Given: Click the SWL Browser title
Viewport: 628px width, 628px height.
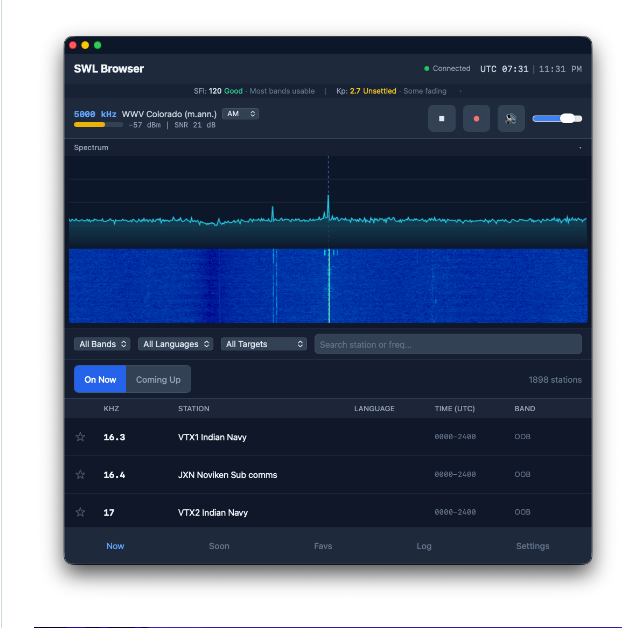Looking at the screenshot, I should 109,69.
